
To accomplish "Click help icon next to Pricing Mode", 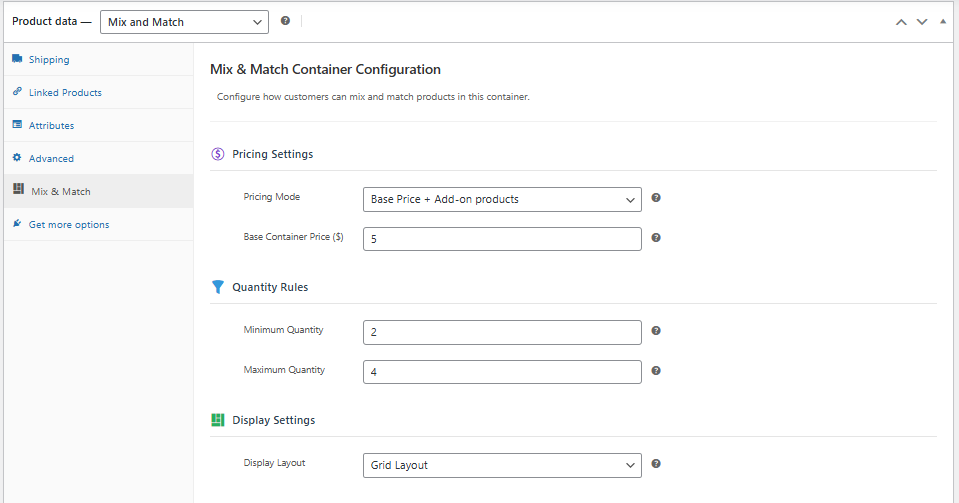I will pos(656,198).
